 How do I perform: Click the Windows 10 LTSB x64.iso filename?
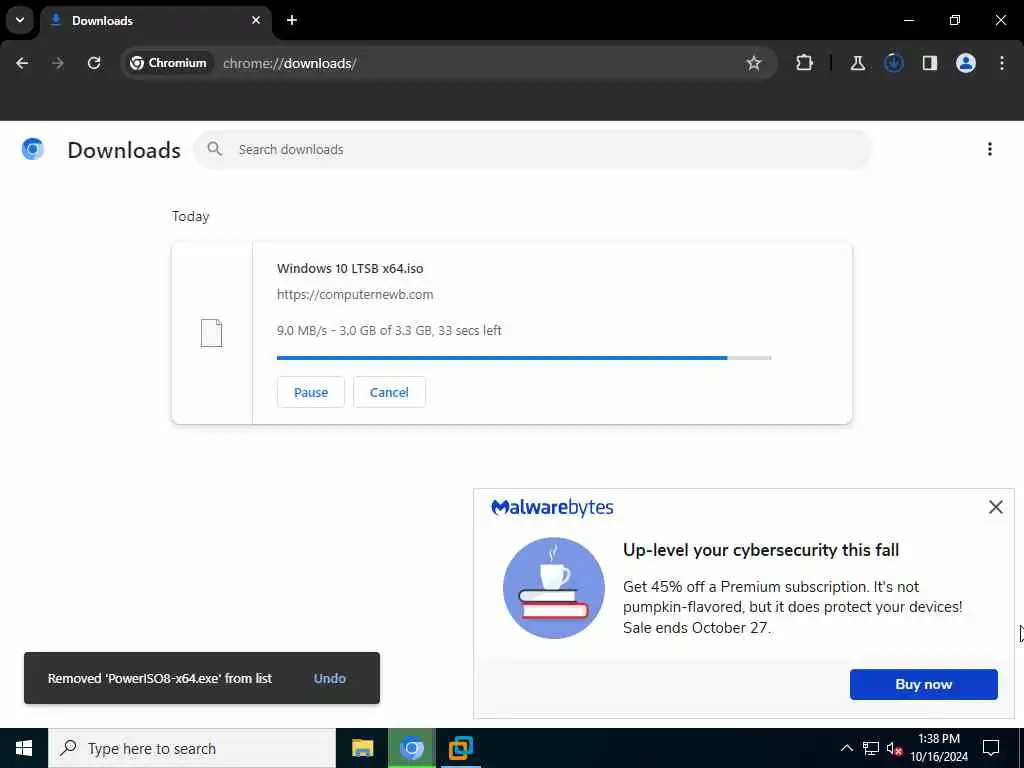(x=350, y=268)
